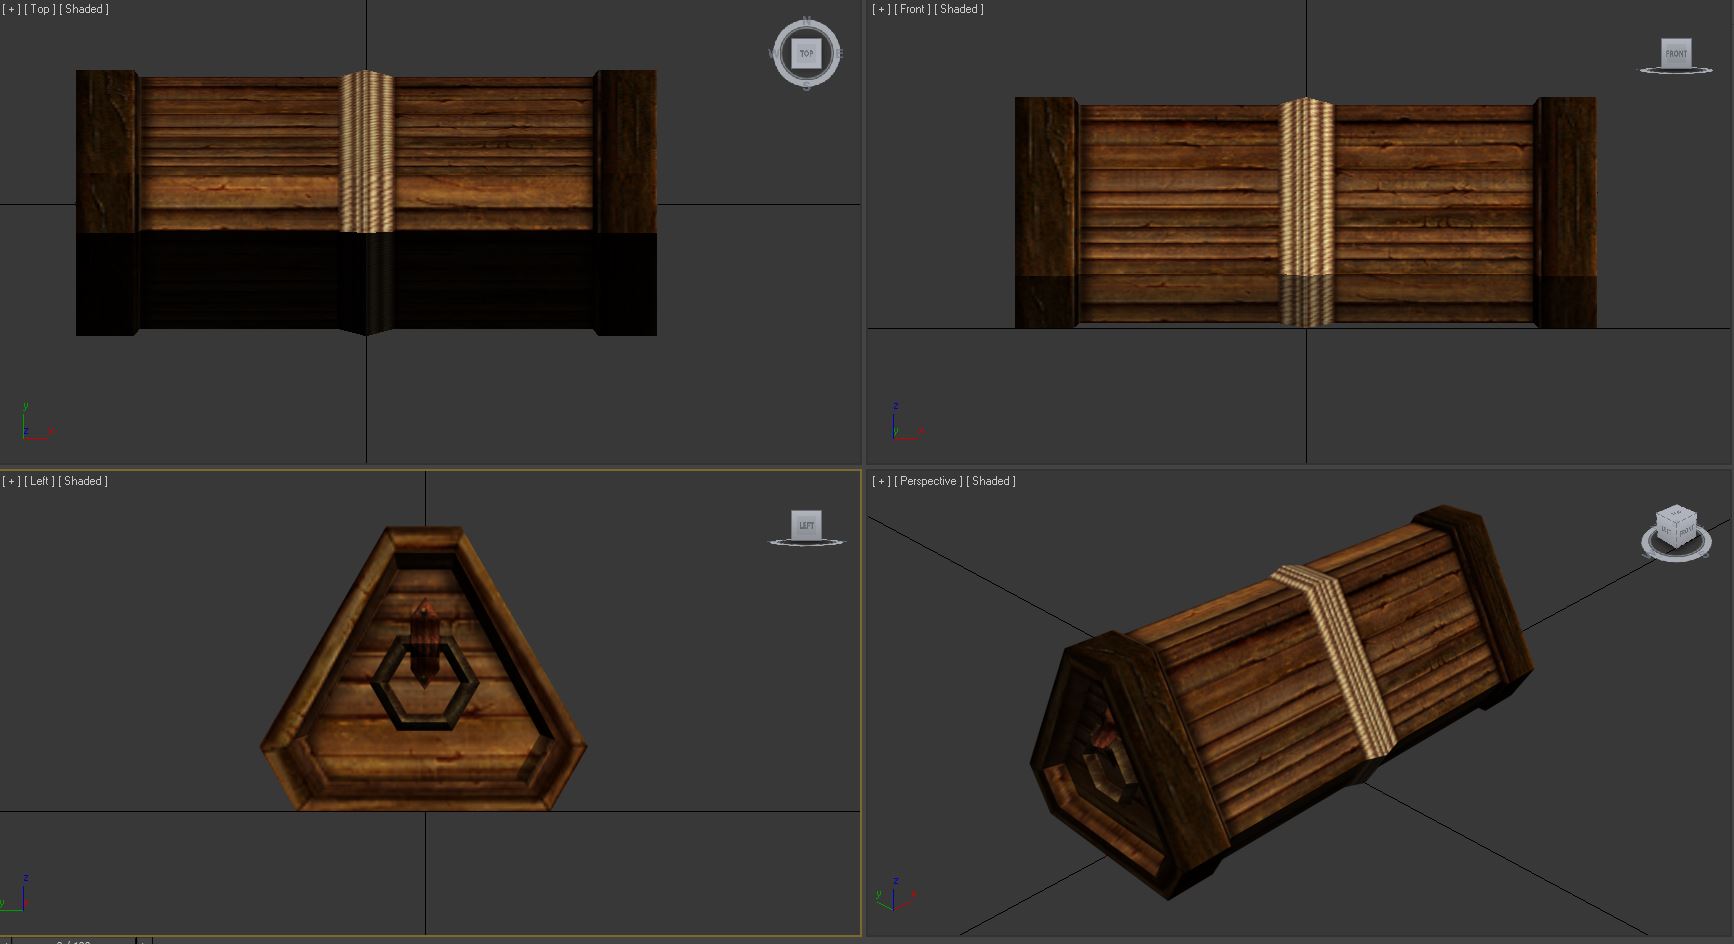This screenshot has width=1734, height=944.
Task: Click the LEFT face of the Left viewport ViewCube
Action: point(806,525)
